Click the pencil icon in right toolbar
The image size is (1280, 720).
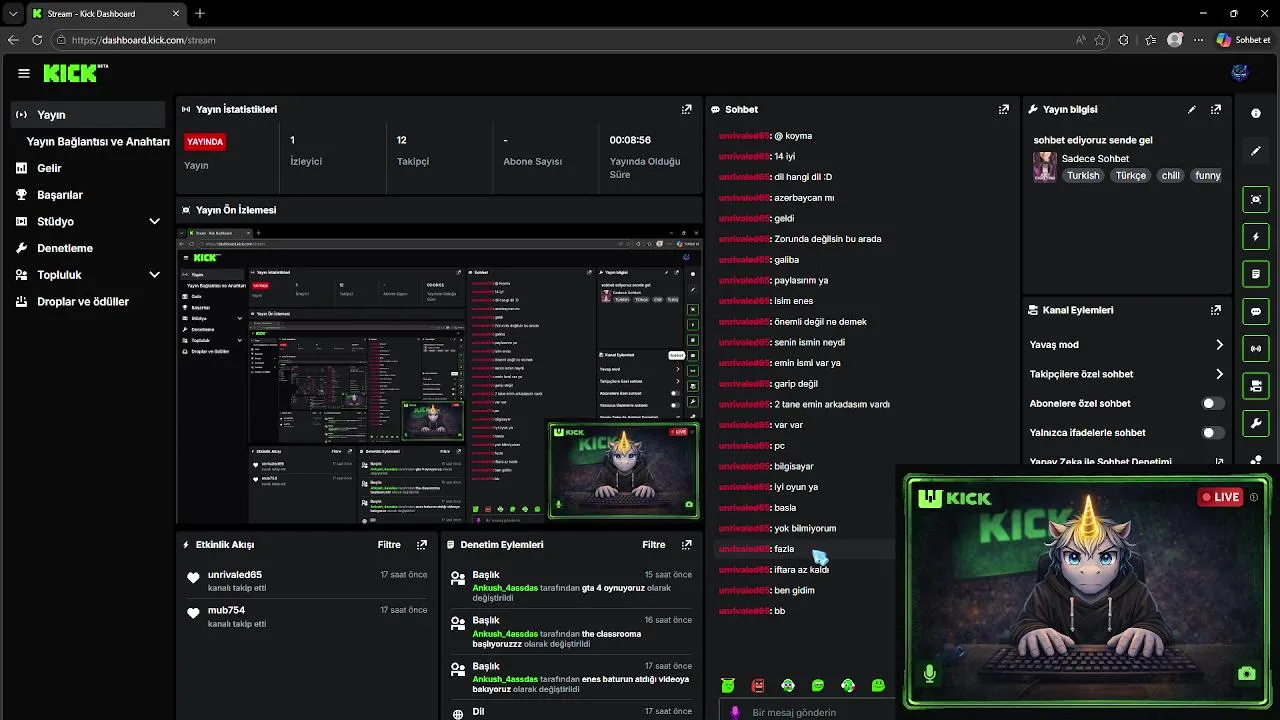tap(1256, 152)
